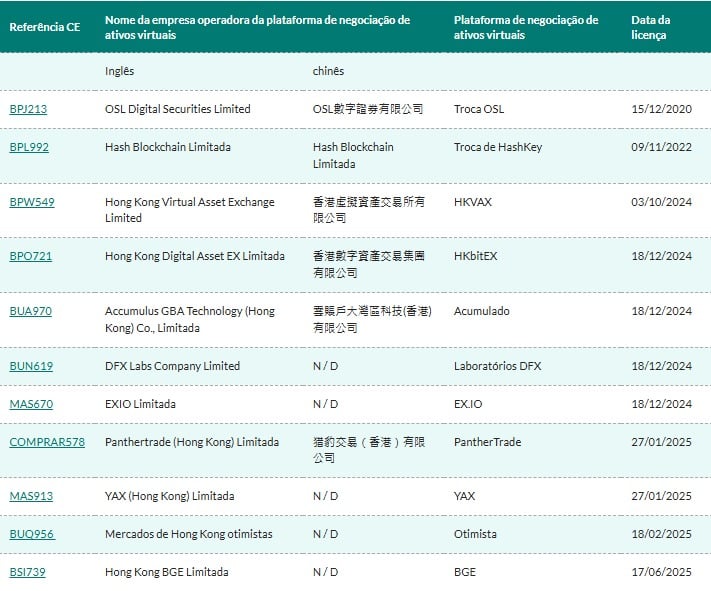
Task: Select the date 15/12/2020
Action: 662,109
